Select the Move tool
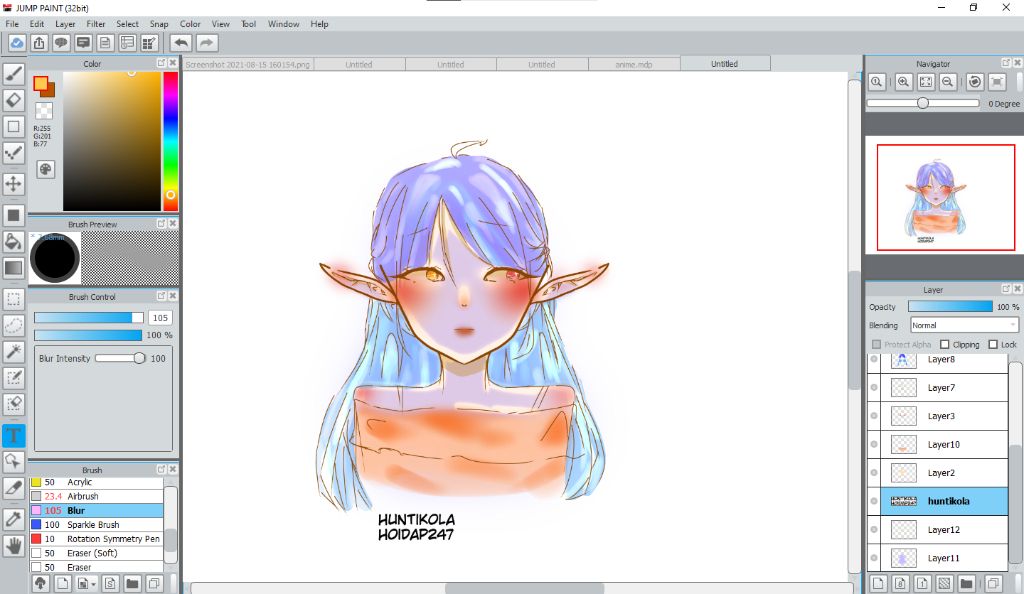Viewport: 1024px width, 594px height. tap(14, 183)
